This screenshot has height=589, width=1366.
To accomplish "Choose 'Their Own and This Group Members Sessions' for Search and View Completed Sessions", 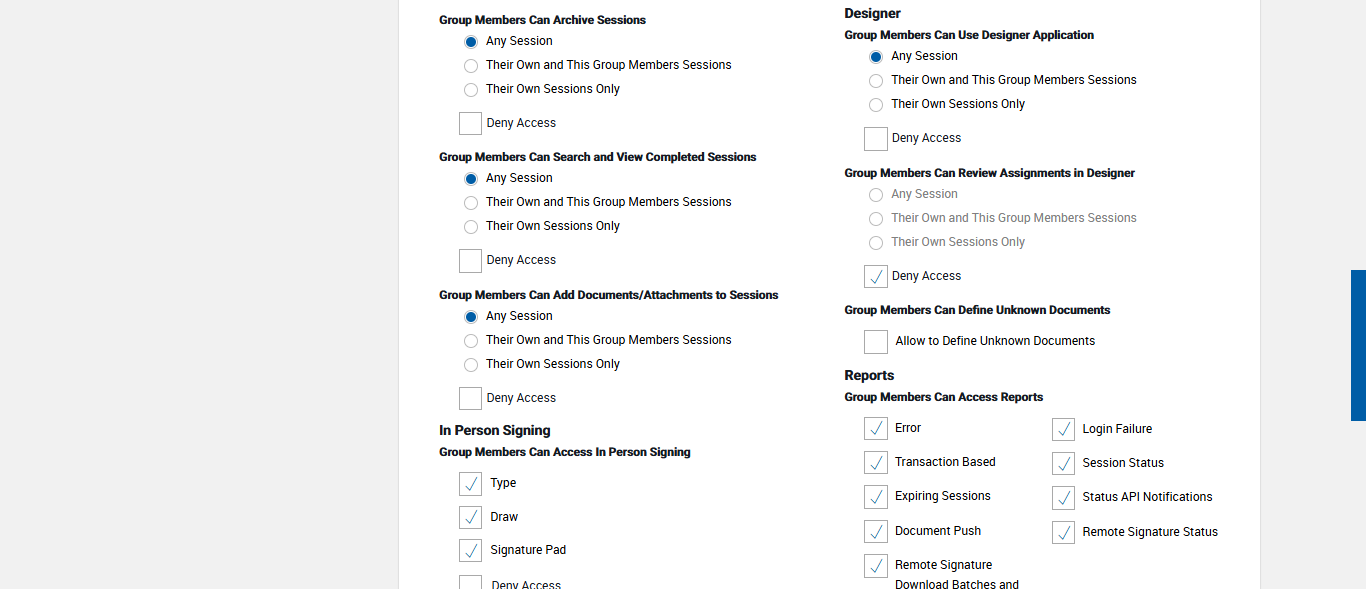I will [x=471, y=203].
